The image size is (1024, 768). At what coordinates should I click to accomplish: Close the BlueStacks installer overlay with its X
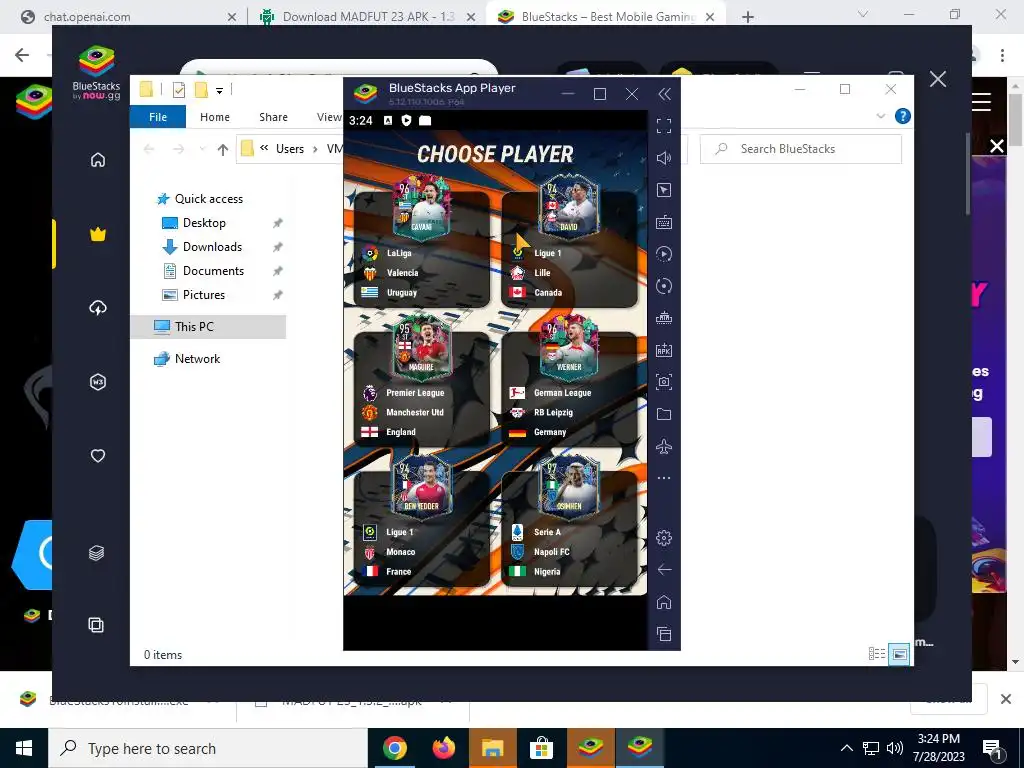(938, 80)
